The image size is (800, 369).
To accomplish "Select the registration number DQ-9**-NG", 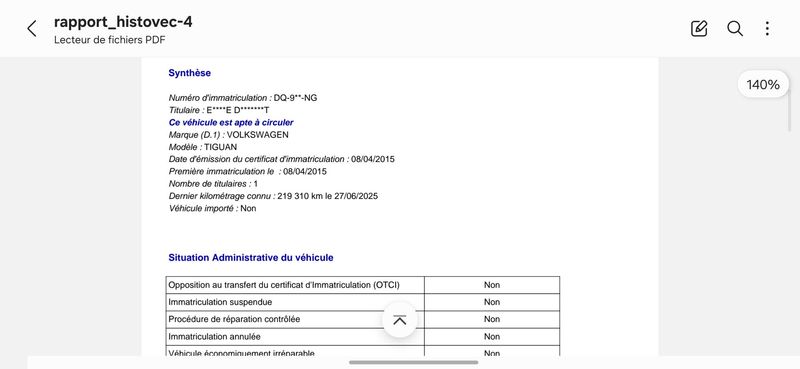I will [x=295, y=97].
